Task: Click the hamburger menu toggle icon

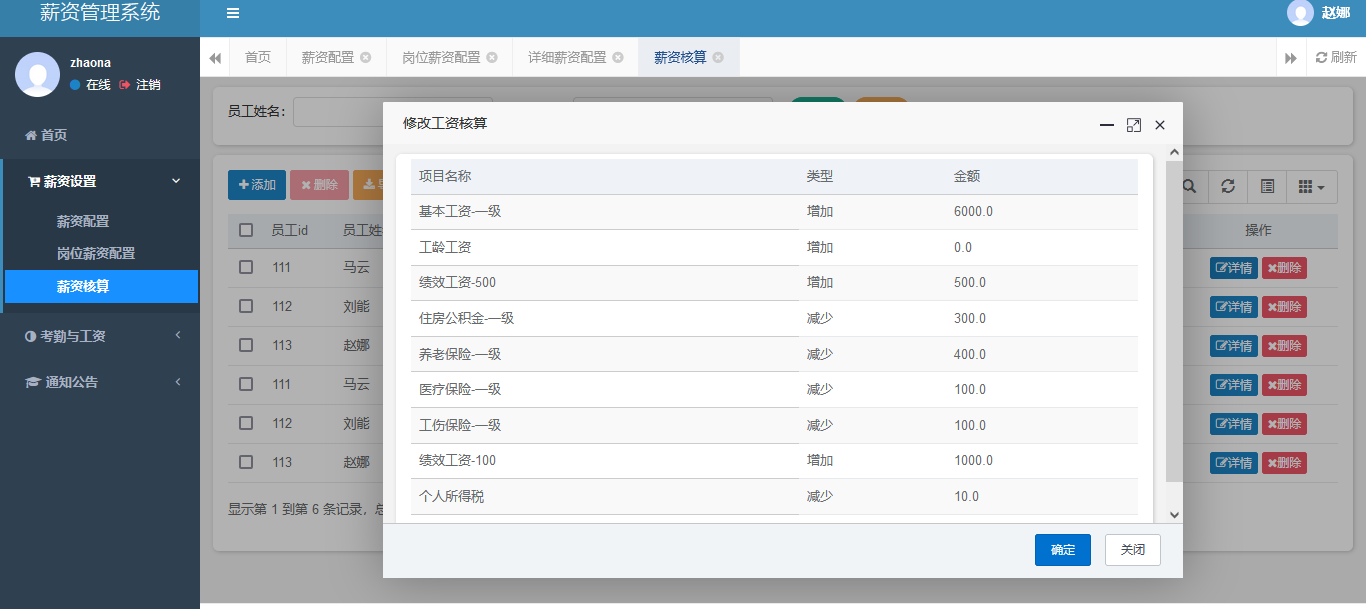Action: pyautogui.click(x=233, y=13)
